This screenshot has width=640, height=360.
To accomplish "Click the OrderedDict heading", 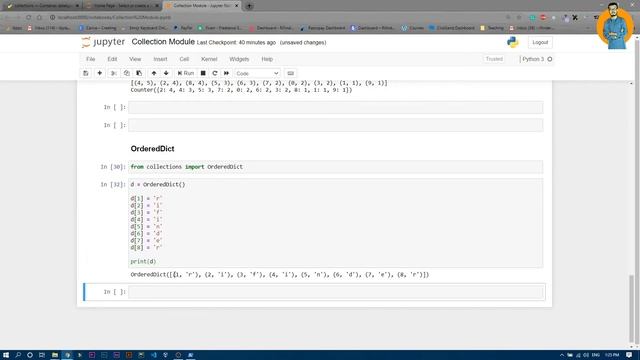I will [x=153, y=149].
